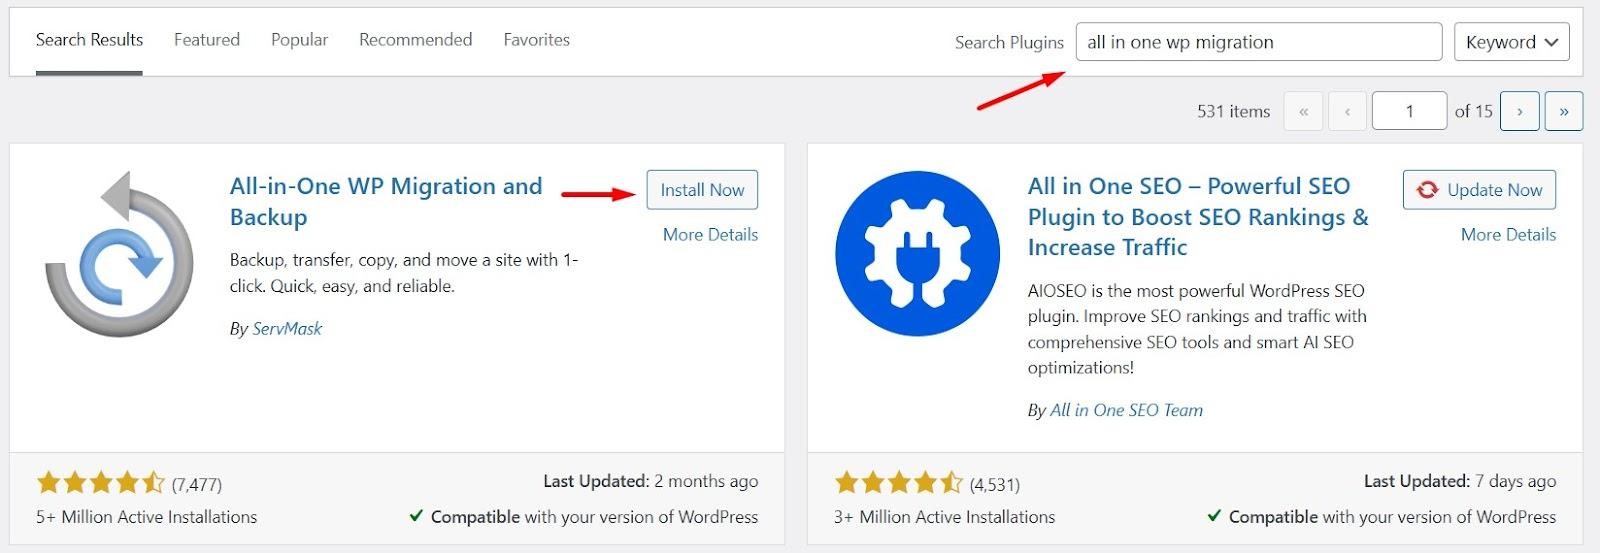The width and height of the screenshot is (1600, 553).
Task: Open All in One SEO plugin title link
Action: coord(1198,216)
